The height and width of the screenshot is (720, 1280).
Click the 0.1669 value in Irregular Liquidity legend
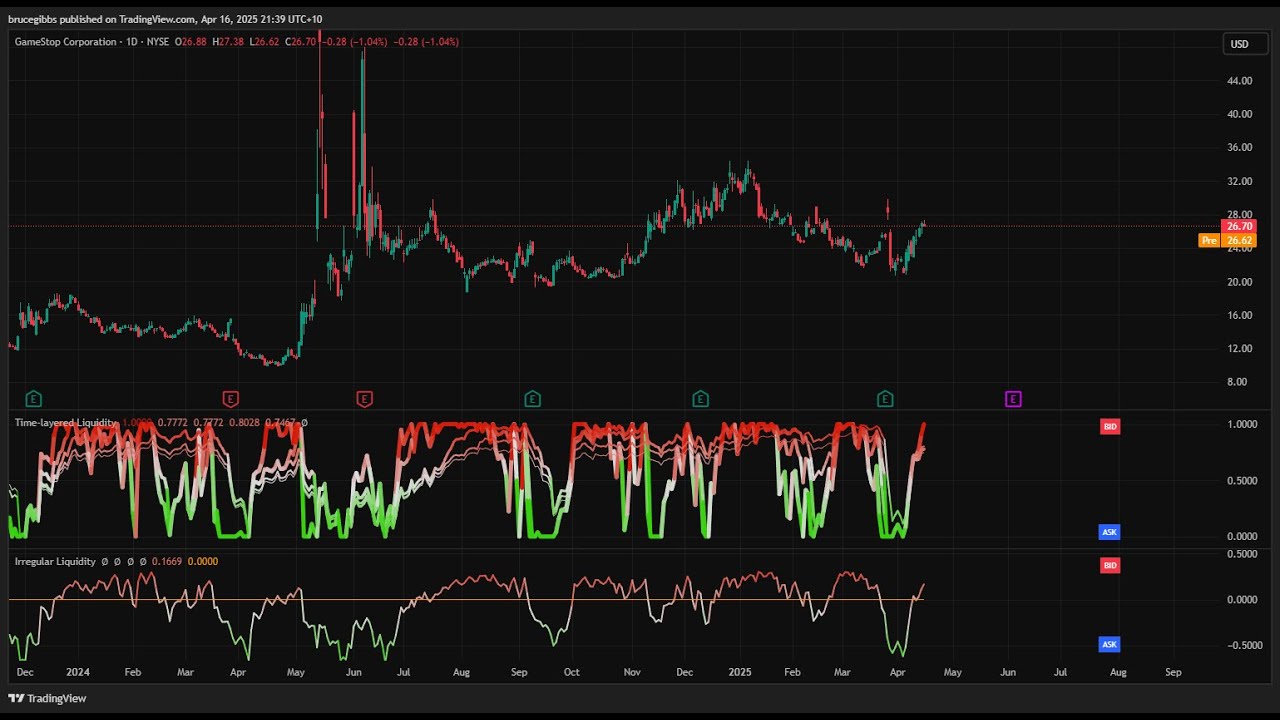tap(168, 561)
